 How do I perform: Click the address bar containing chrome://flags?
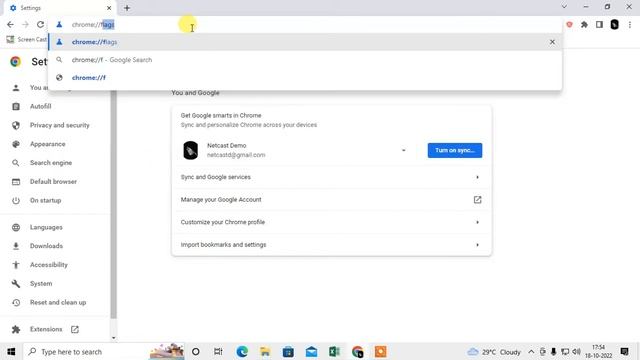coord(306,24)
